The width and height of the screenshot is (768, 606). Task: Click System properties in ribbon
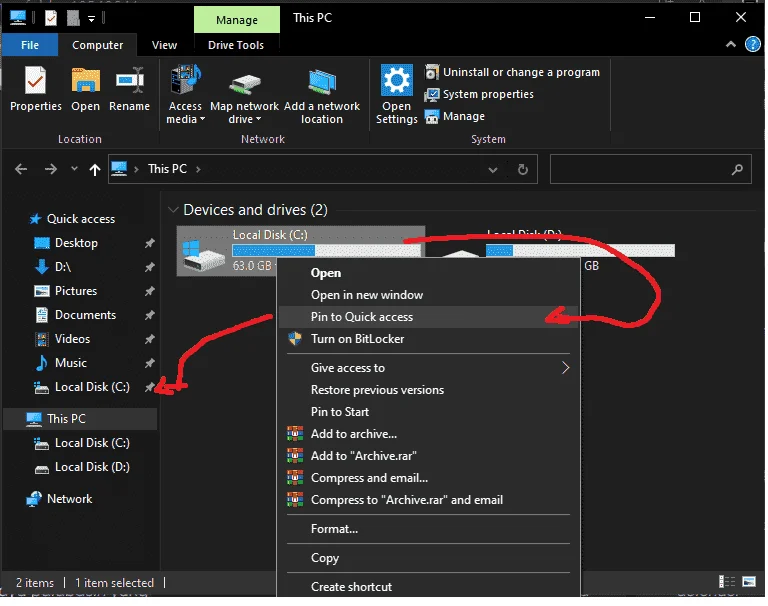[479, 94]
